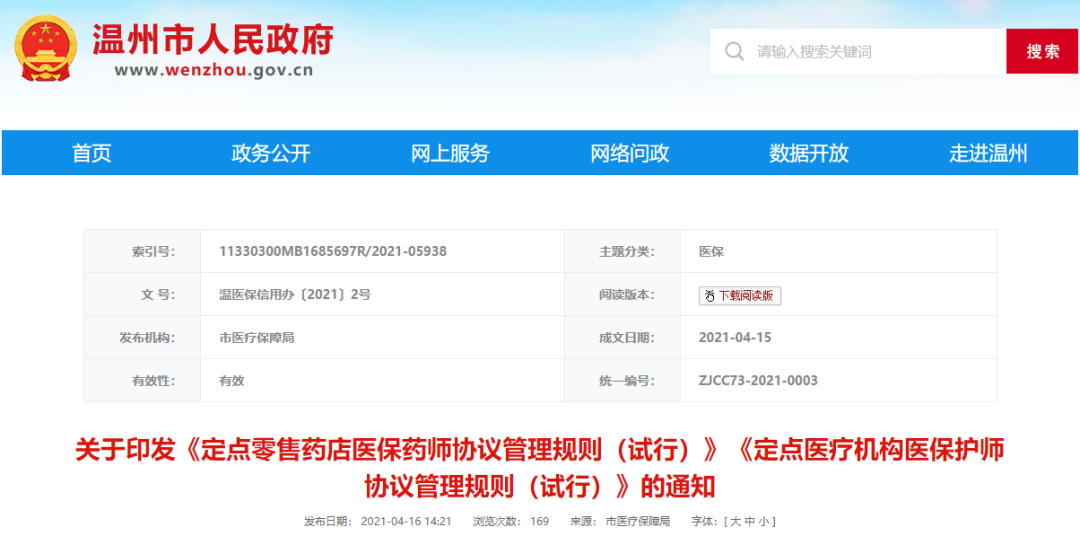1080x536 pixels.
Task: Set font size to 小
Action: tap(765, 522)
